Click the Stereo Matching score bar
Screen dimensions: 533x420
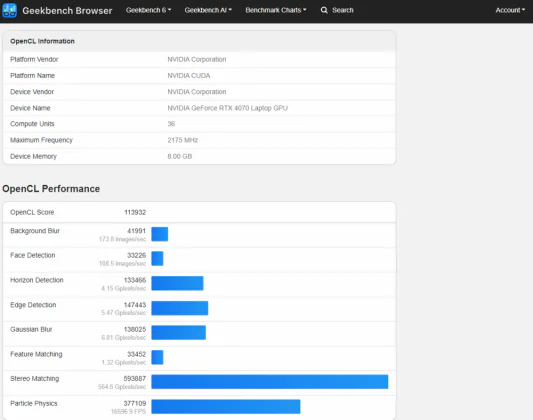tap(270, 382)
